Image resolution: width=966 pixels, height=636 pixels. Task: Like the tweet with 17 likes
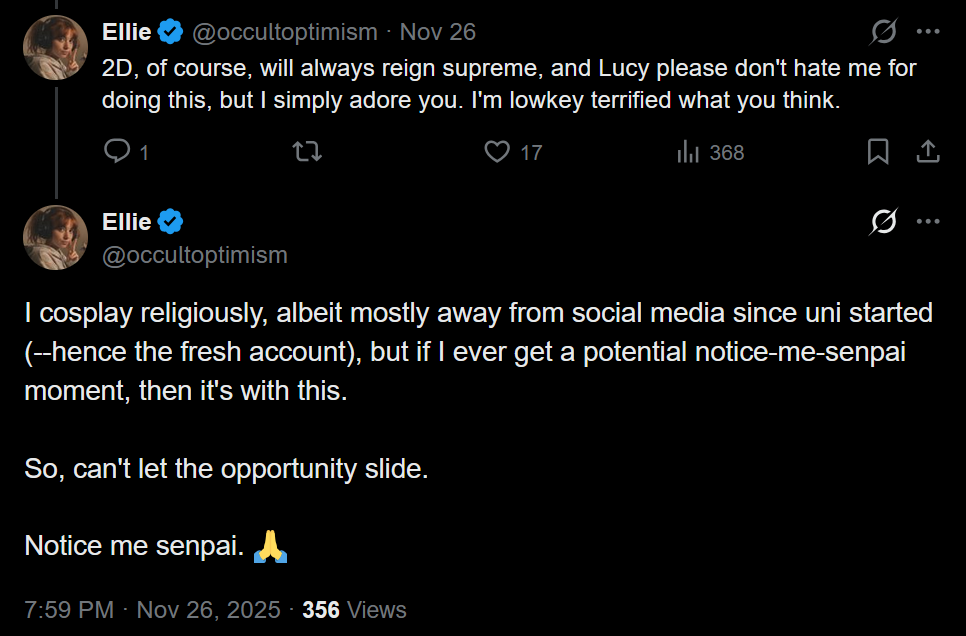coord(498,152)
